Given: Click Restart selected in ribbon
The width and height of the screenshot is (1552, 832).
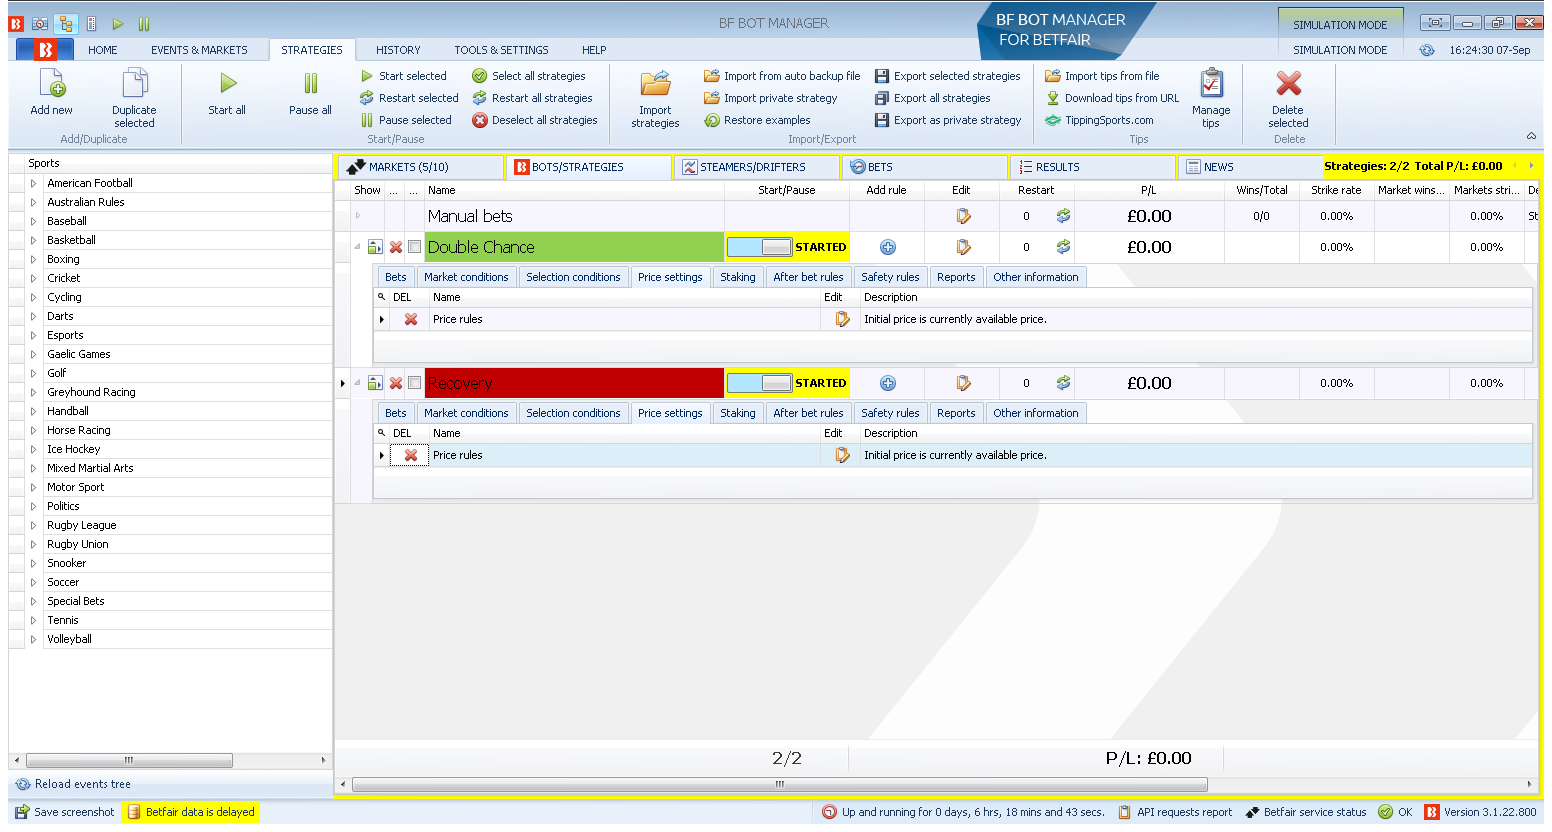Looking at the screenshot, I should [x=409, y=98].
